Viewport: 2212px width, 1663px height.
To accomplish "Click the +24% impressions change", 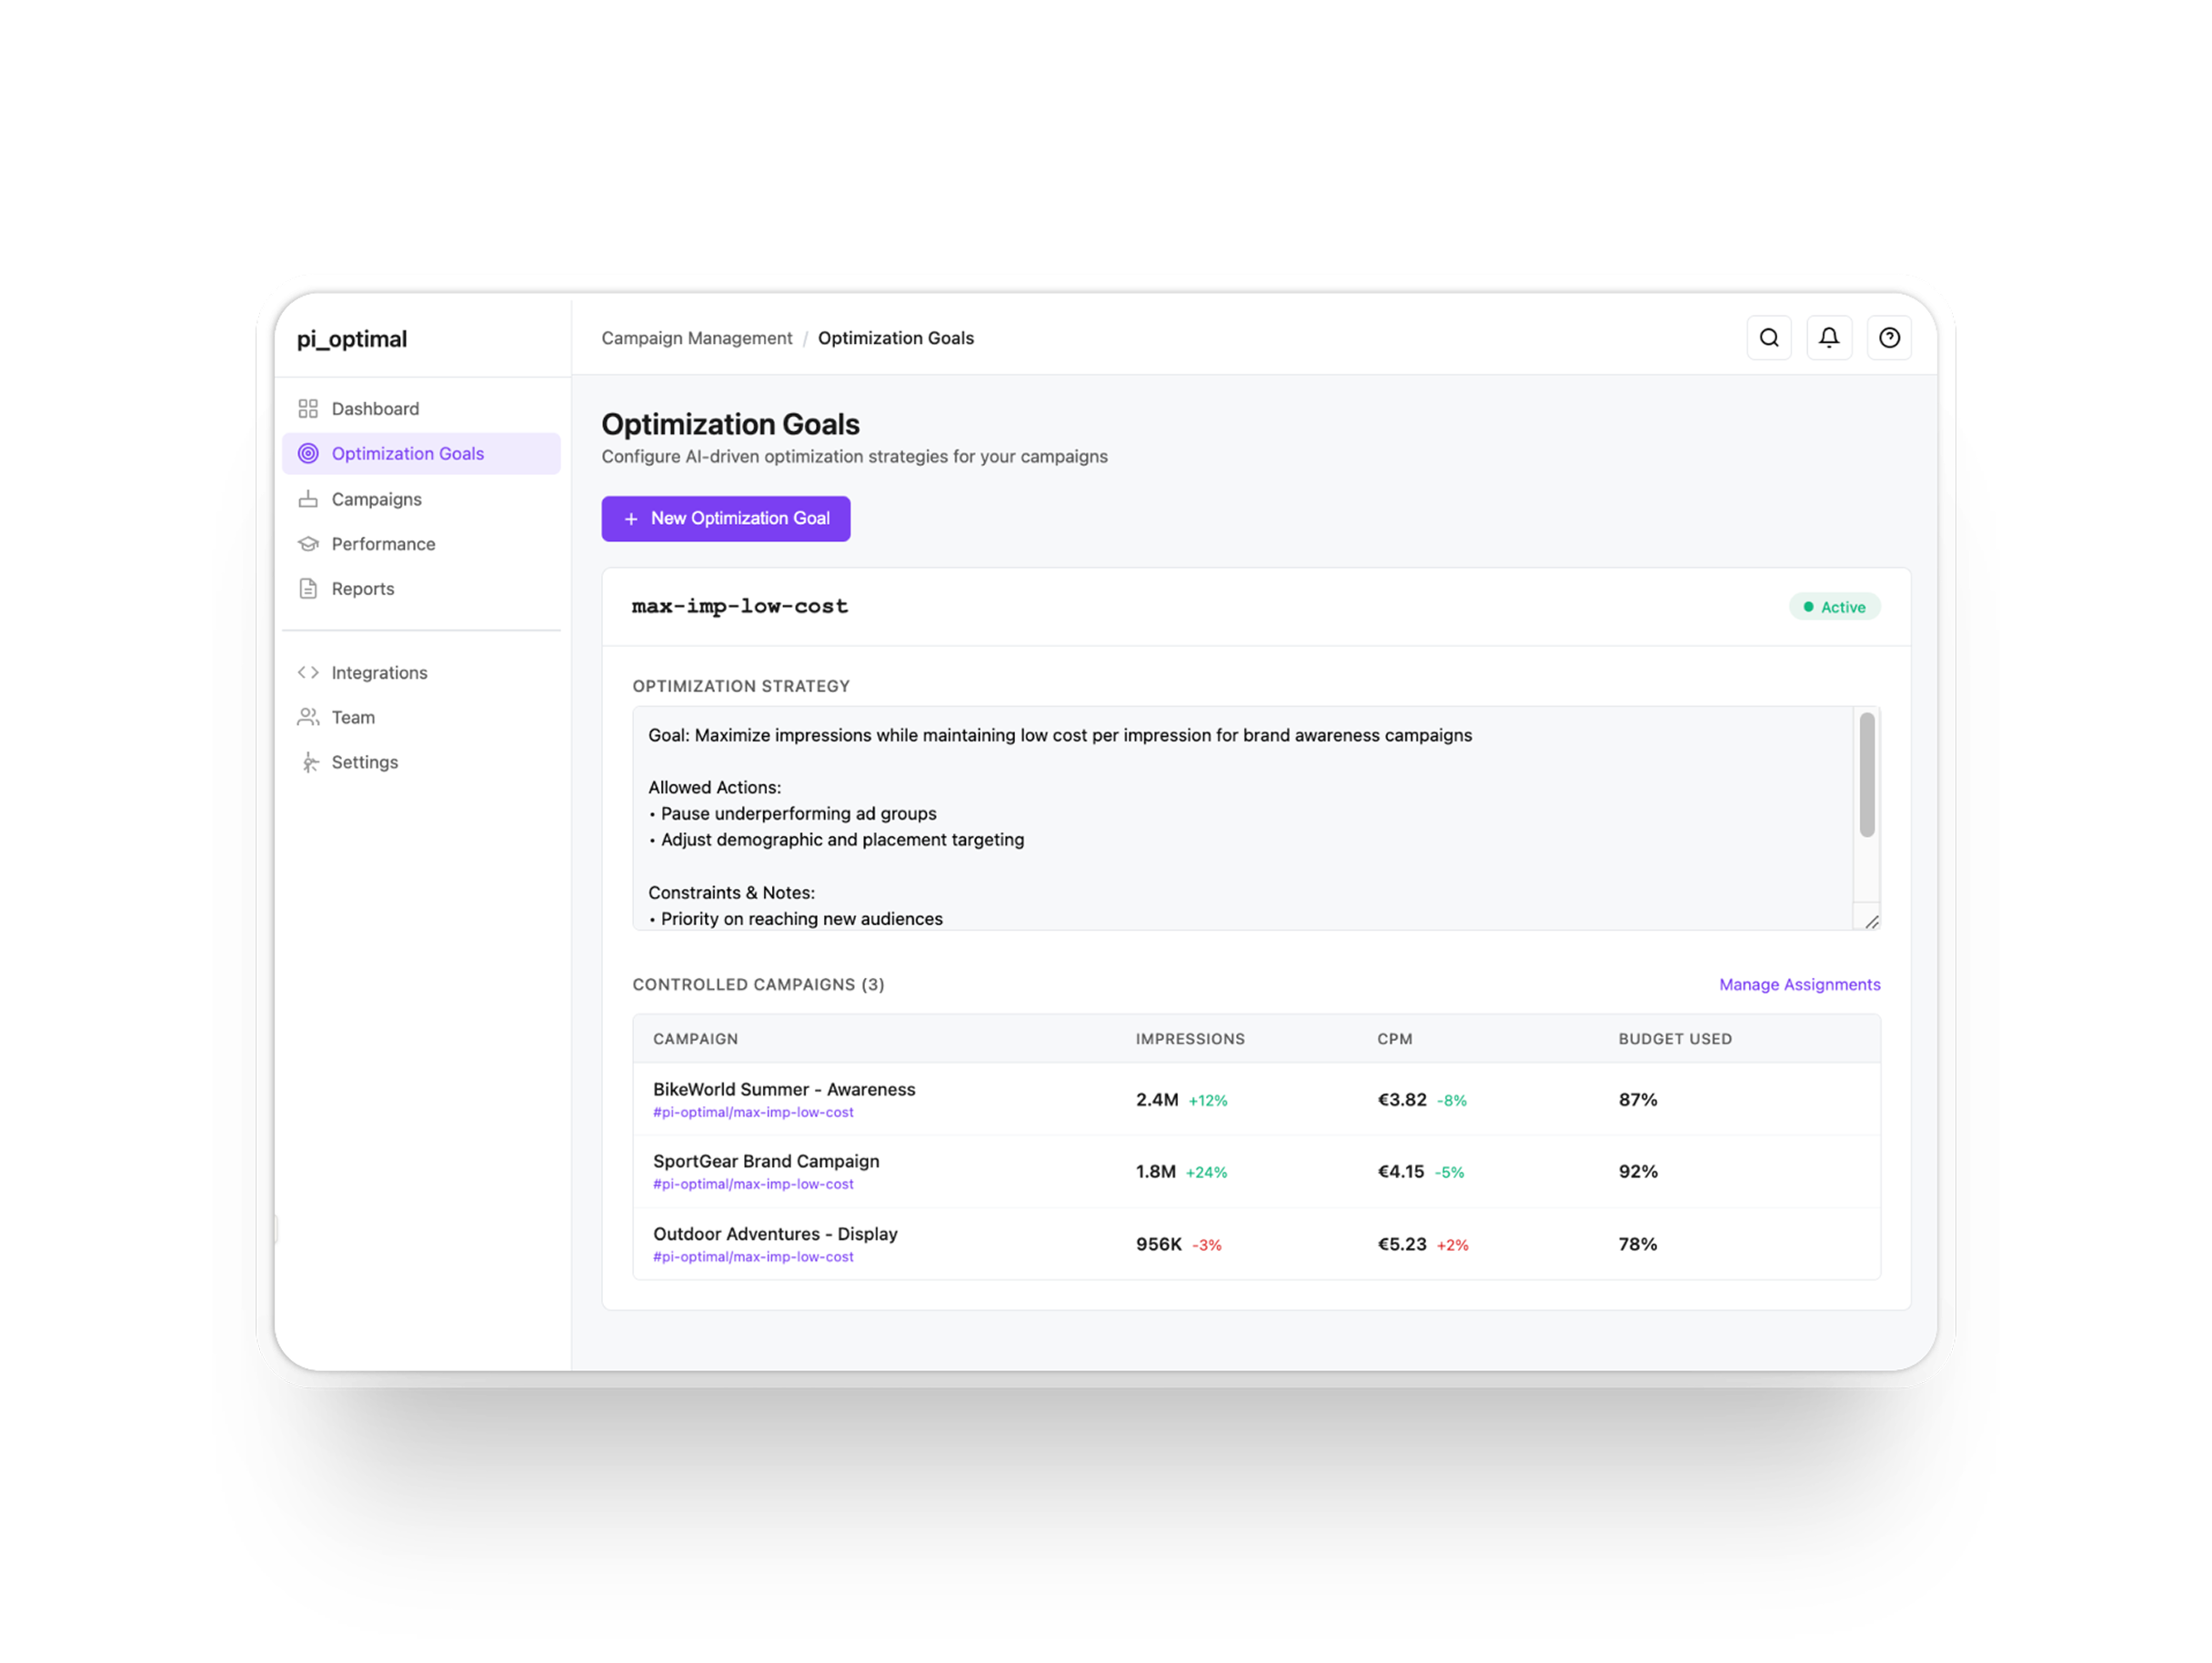I will 1206,1173.
